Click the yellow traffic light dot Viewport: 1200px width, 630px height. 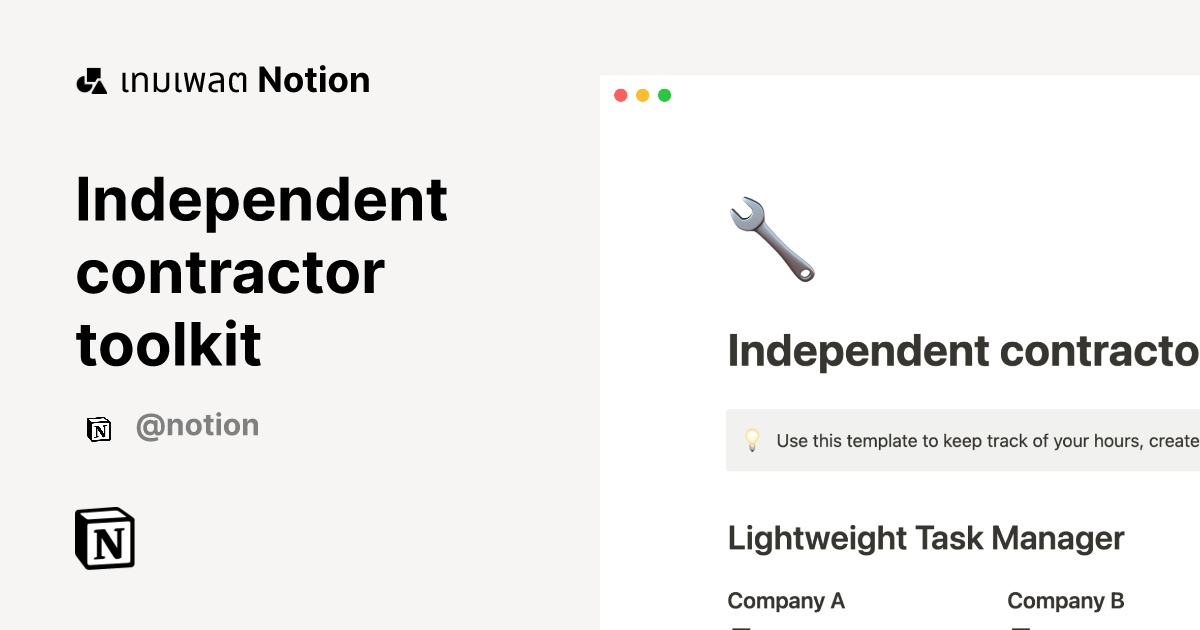coord(642,95)
